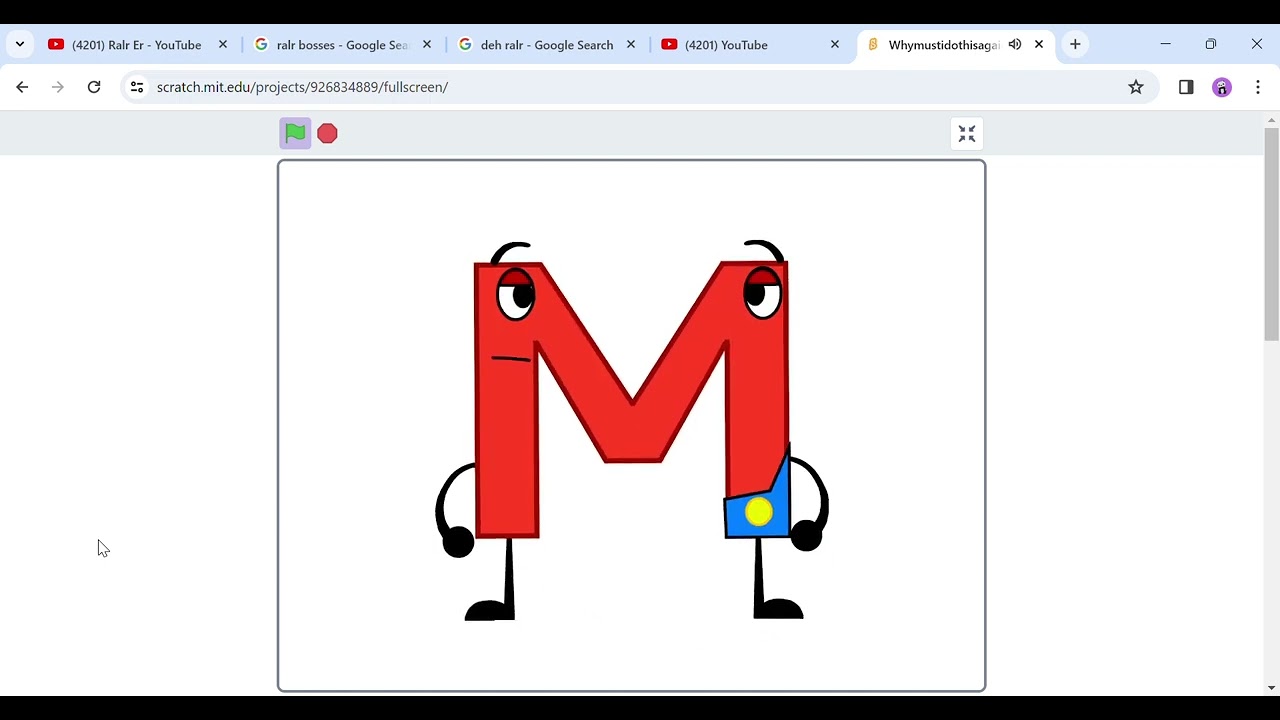This screenshot has height=720, width=1280.
Task: Go back using the browser back arrow
Action: [22, 87]
